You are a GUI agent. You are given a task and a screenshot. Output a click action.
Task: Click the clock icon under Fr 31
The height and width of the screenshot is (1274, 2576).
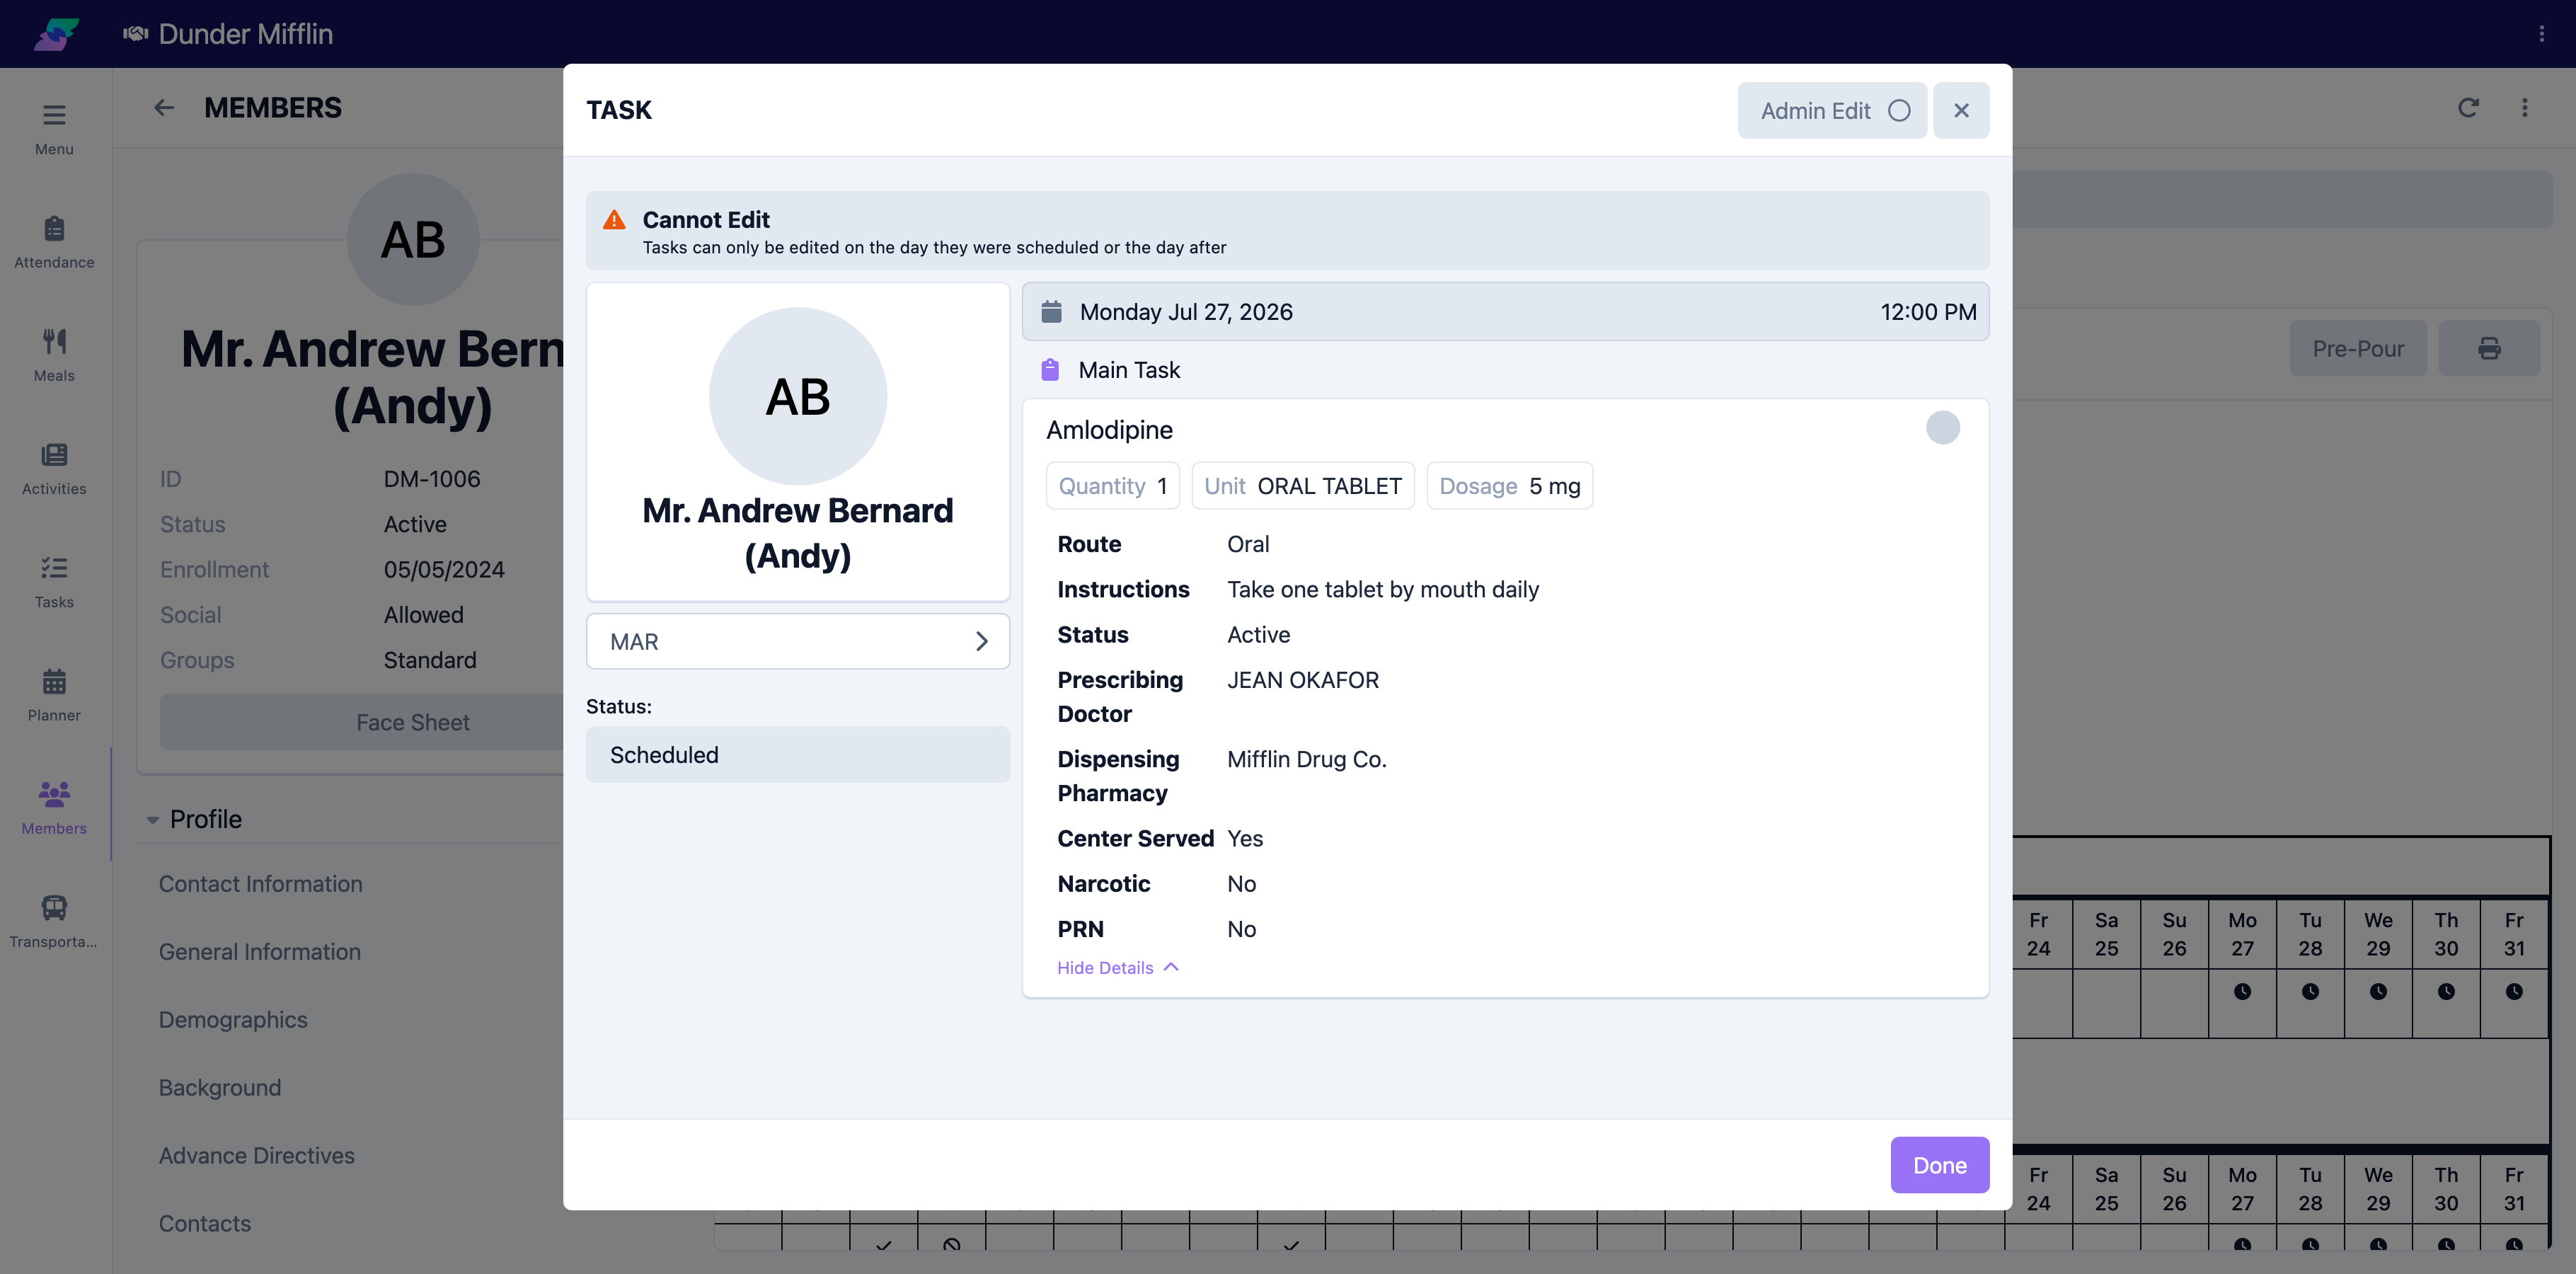2514,991
